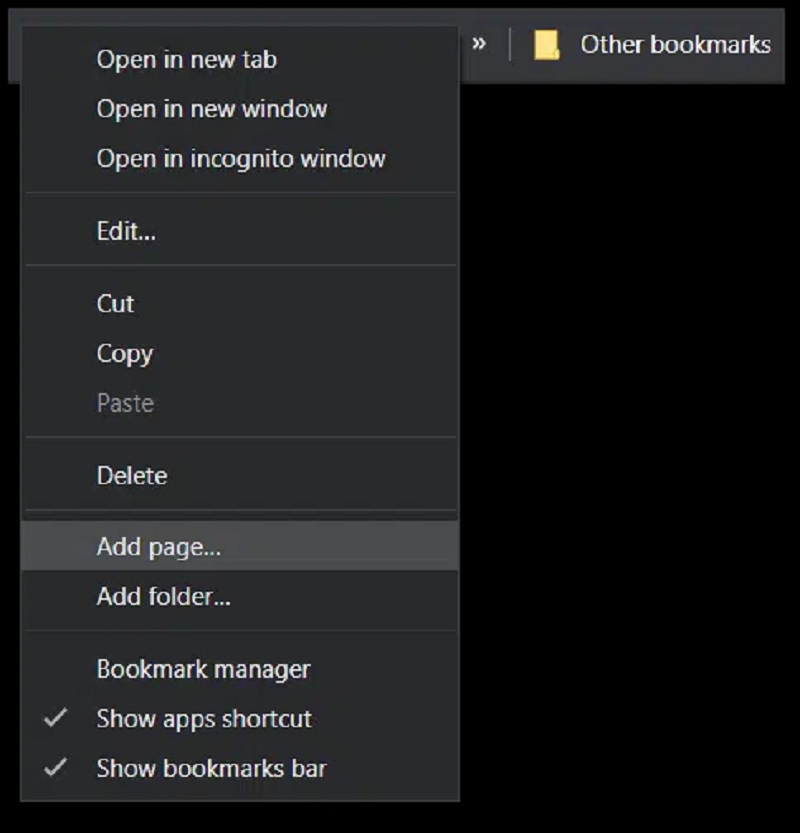This screenshot has width=800, height=833.
Task: Click Edit... in the context menu
Action: pos(126,232)
